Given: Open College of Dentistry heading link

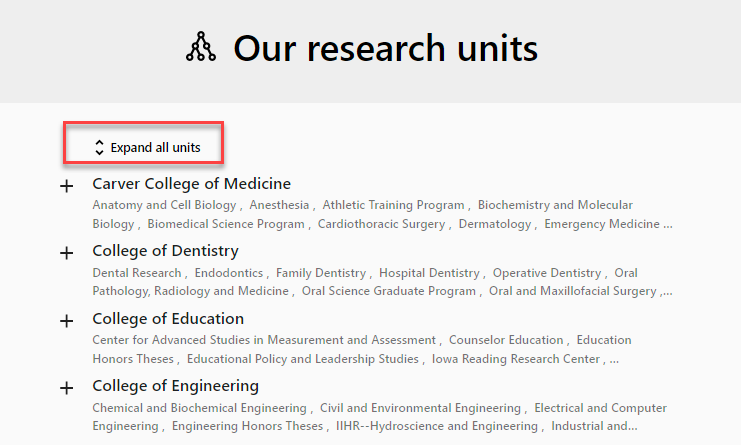Looking at the screenshot, I should (x=165, y=251).
